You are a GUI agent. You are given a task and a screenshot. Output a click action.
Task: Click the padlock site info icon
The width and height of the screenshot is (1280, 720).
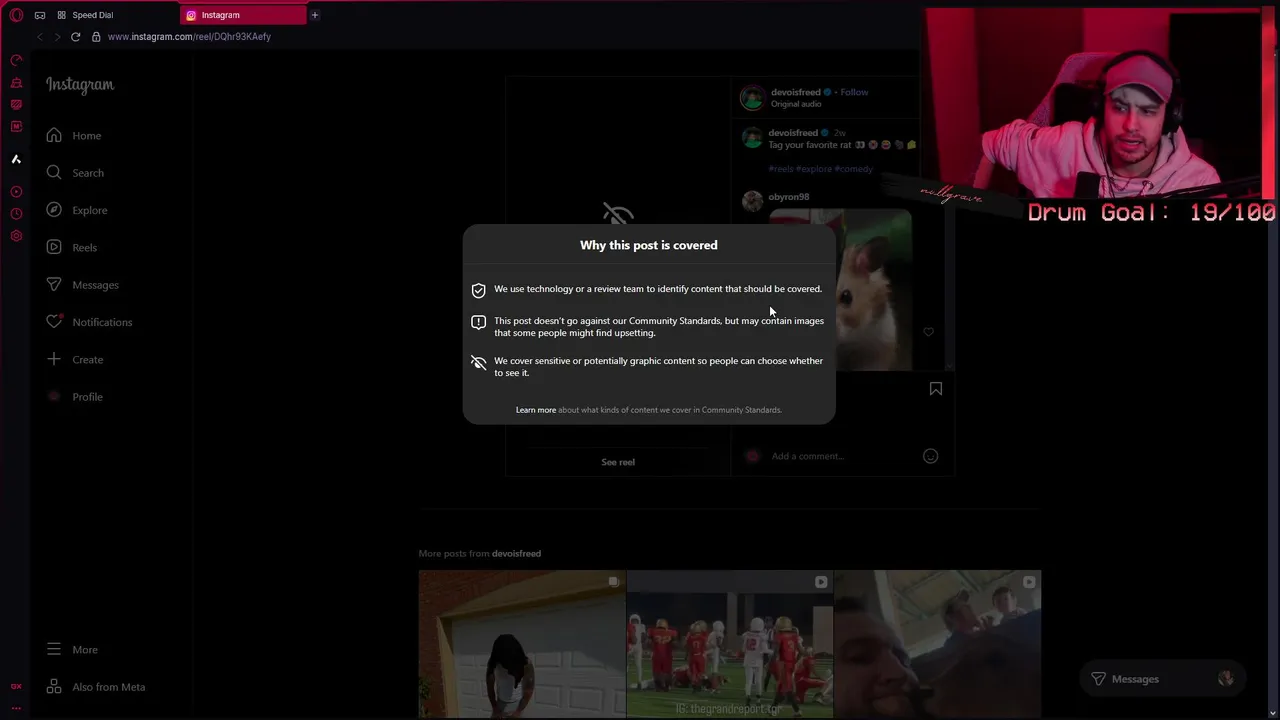[x=96, y=37]
